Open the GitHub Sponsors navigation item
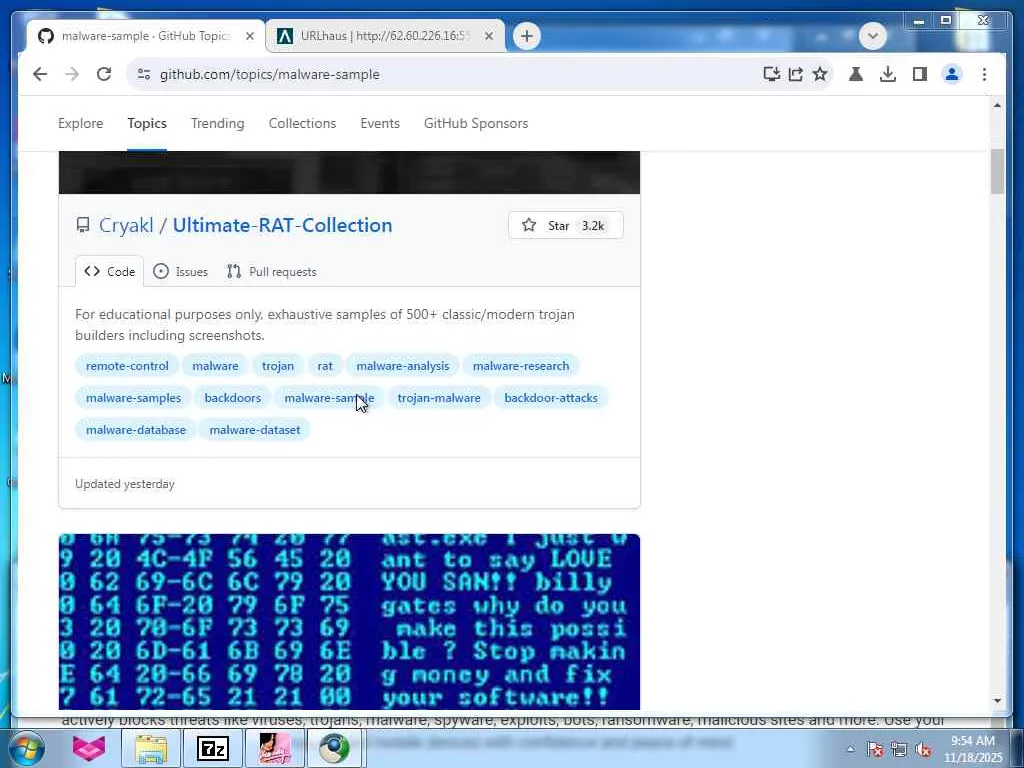This screenshot has width=1024, height=768. (476, 123)
